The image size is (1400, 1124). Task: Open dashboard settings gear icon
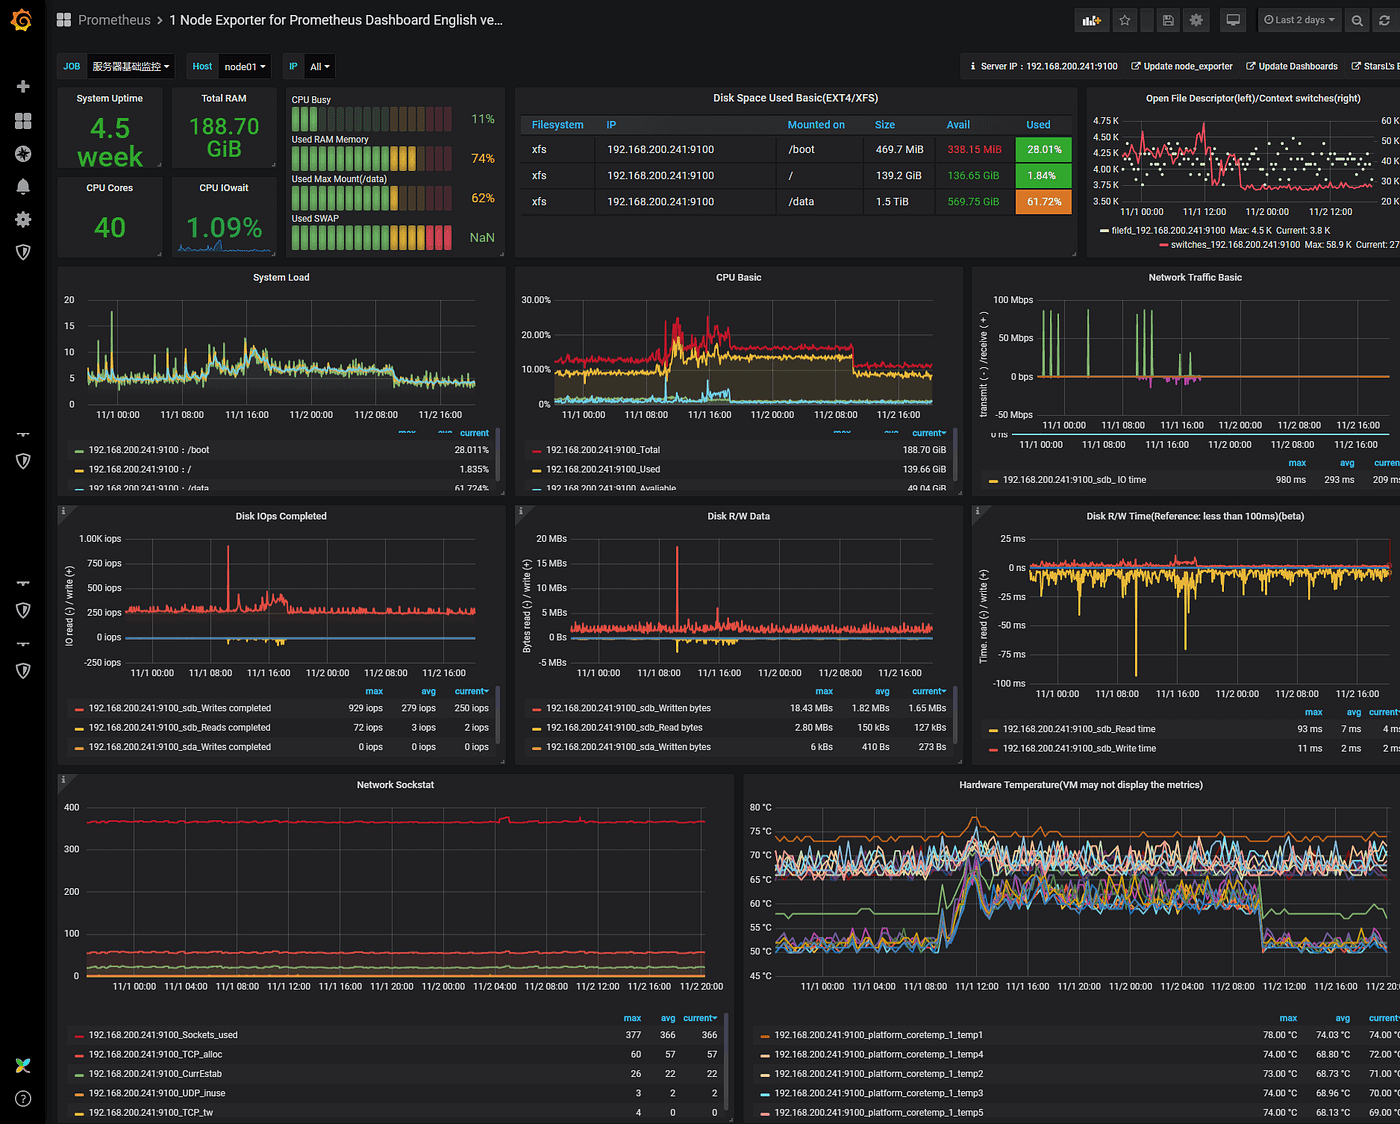coord(1196,20)
